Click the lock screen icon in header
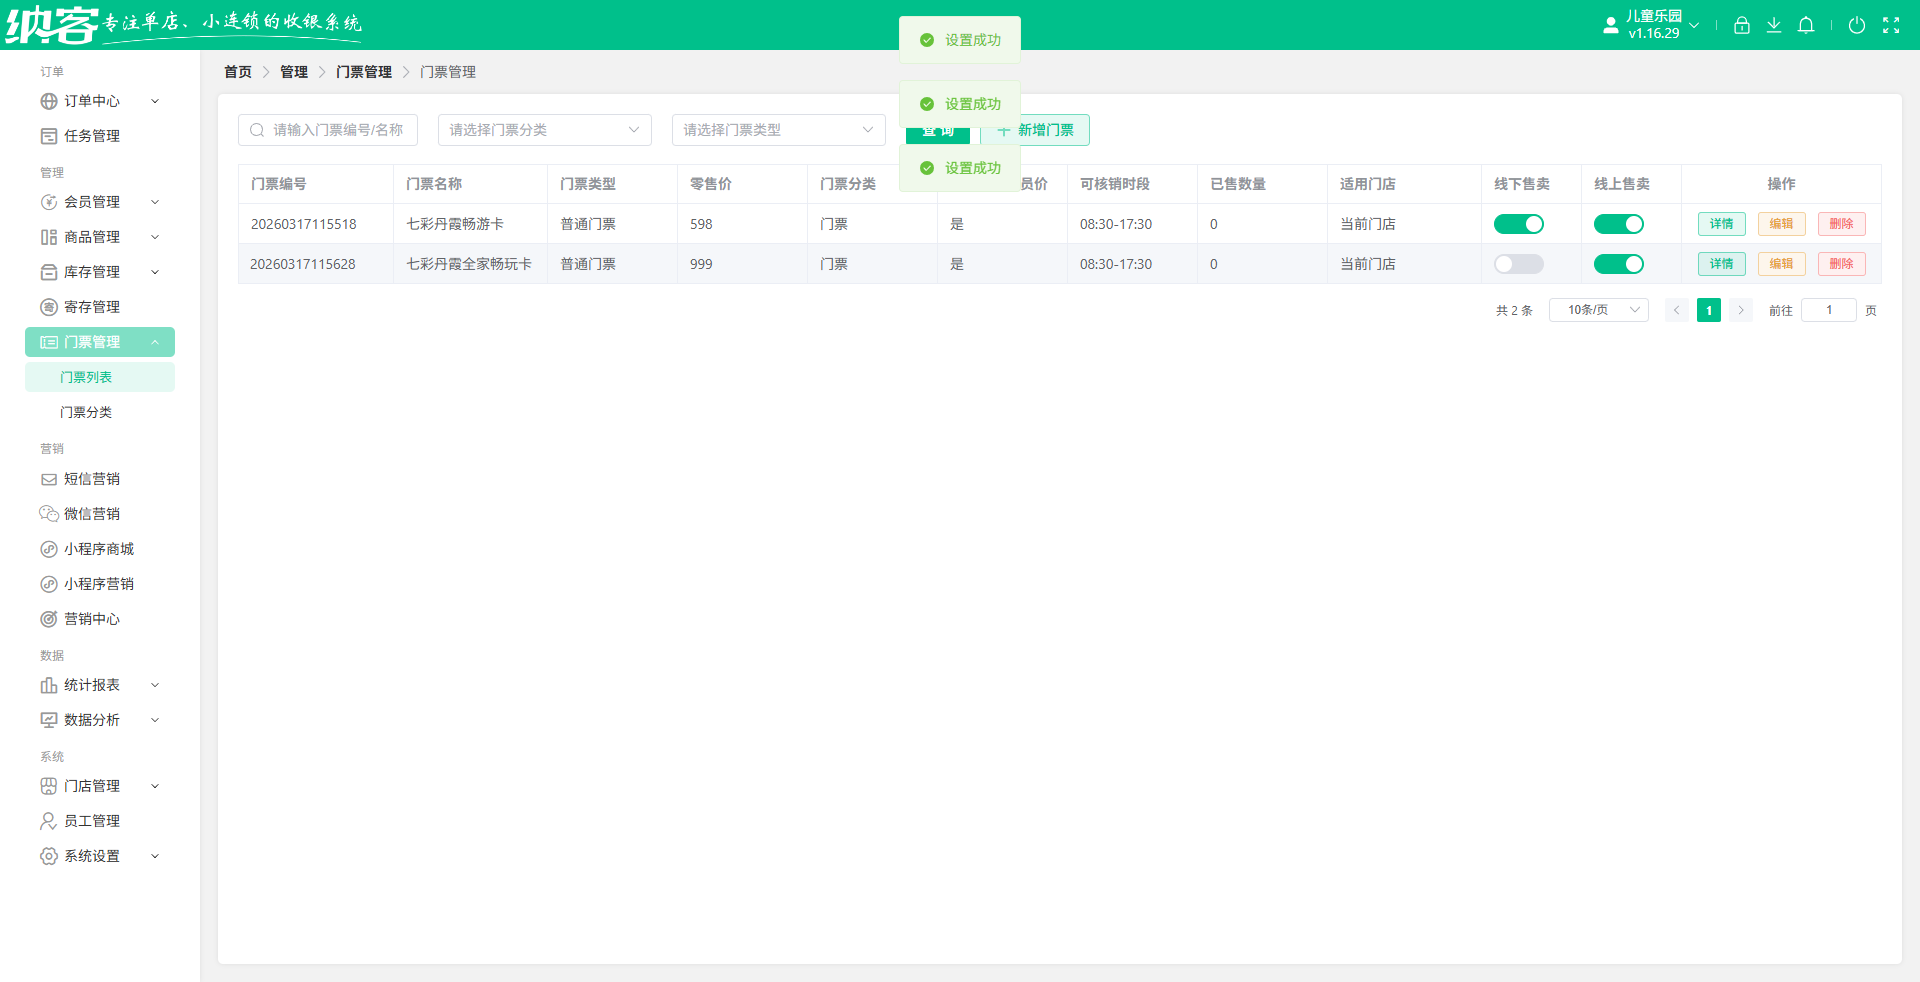The height and width of the screenshot is (982, 1920). (x=1741, y=26)
